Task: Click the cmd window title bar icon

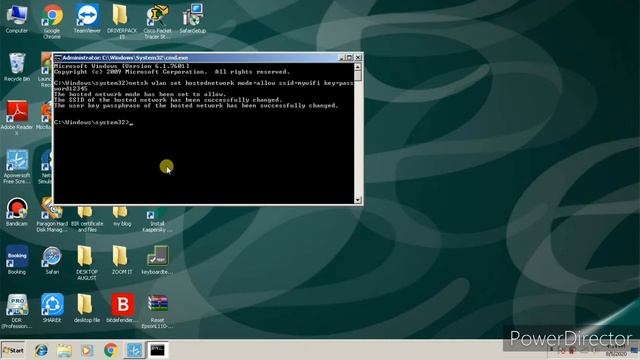Action: [x=58, y=58]
